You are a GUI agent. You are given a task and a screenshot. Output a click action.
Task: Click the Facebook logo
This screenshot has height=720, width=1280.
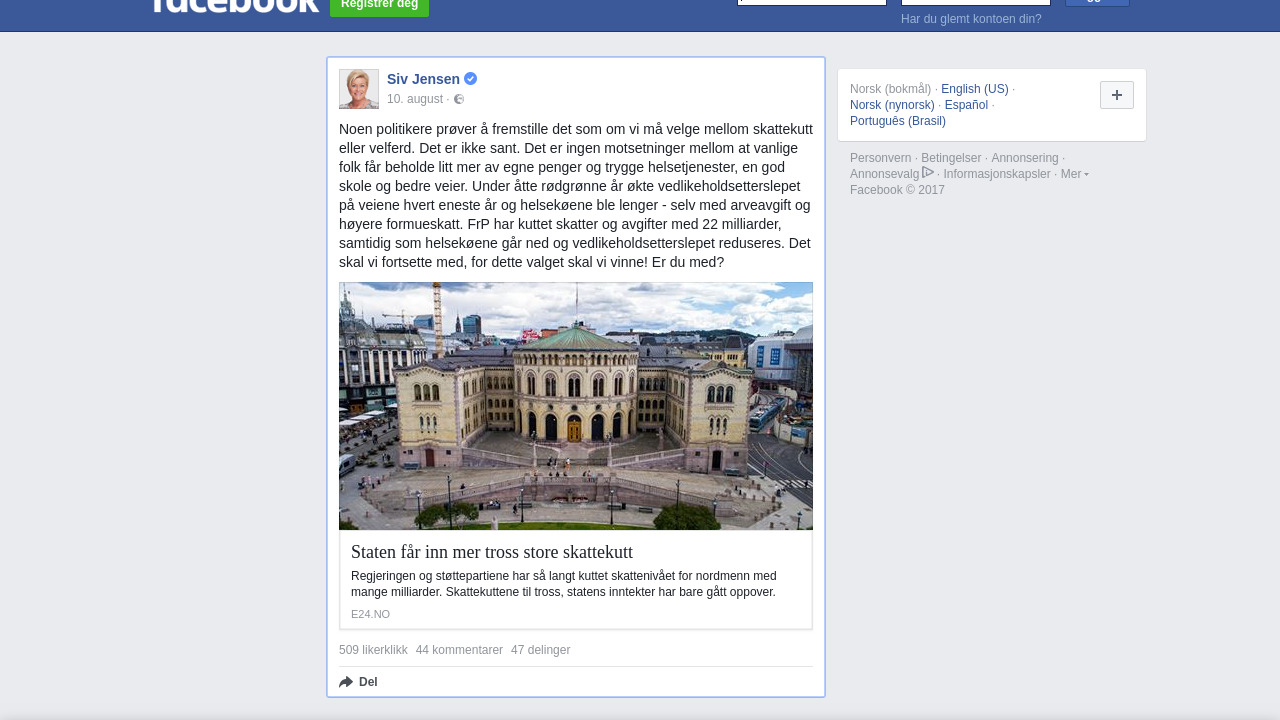pos(236,5)
